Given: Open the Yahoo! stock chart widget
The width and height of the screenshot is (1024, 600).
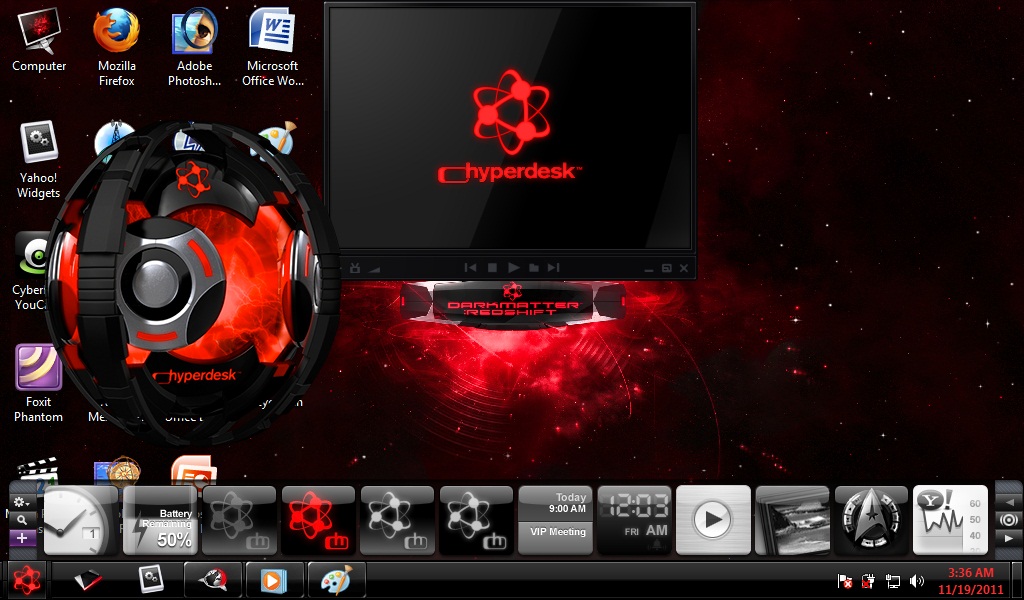Looking at the screenshot, I should point(950,520).
